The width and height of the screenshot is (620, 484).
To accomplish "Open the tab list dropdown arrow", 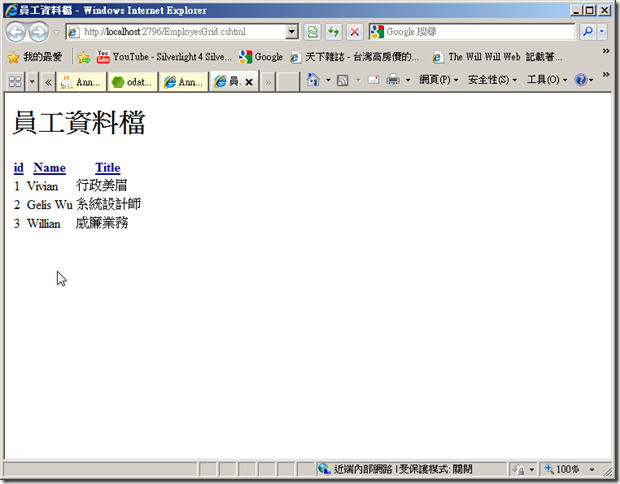I will [32, 81].
